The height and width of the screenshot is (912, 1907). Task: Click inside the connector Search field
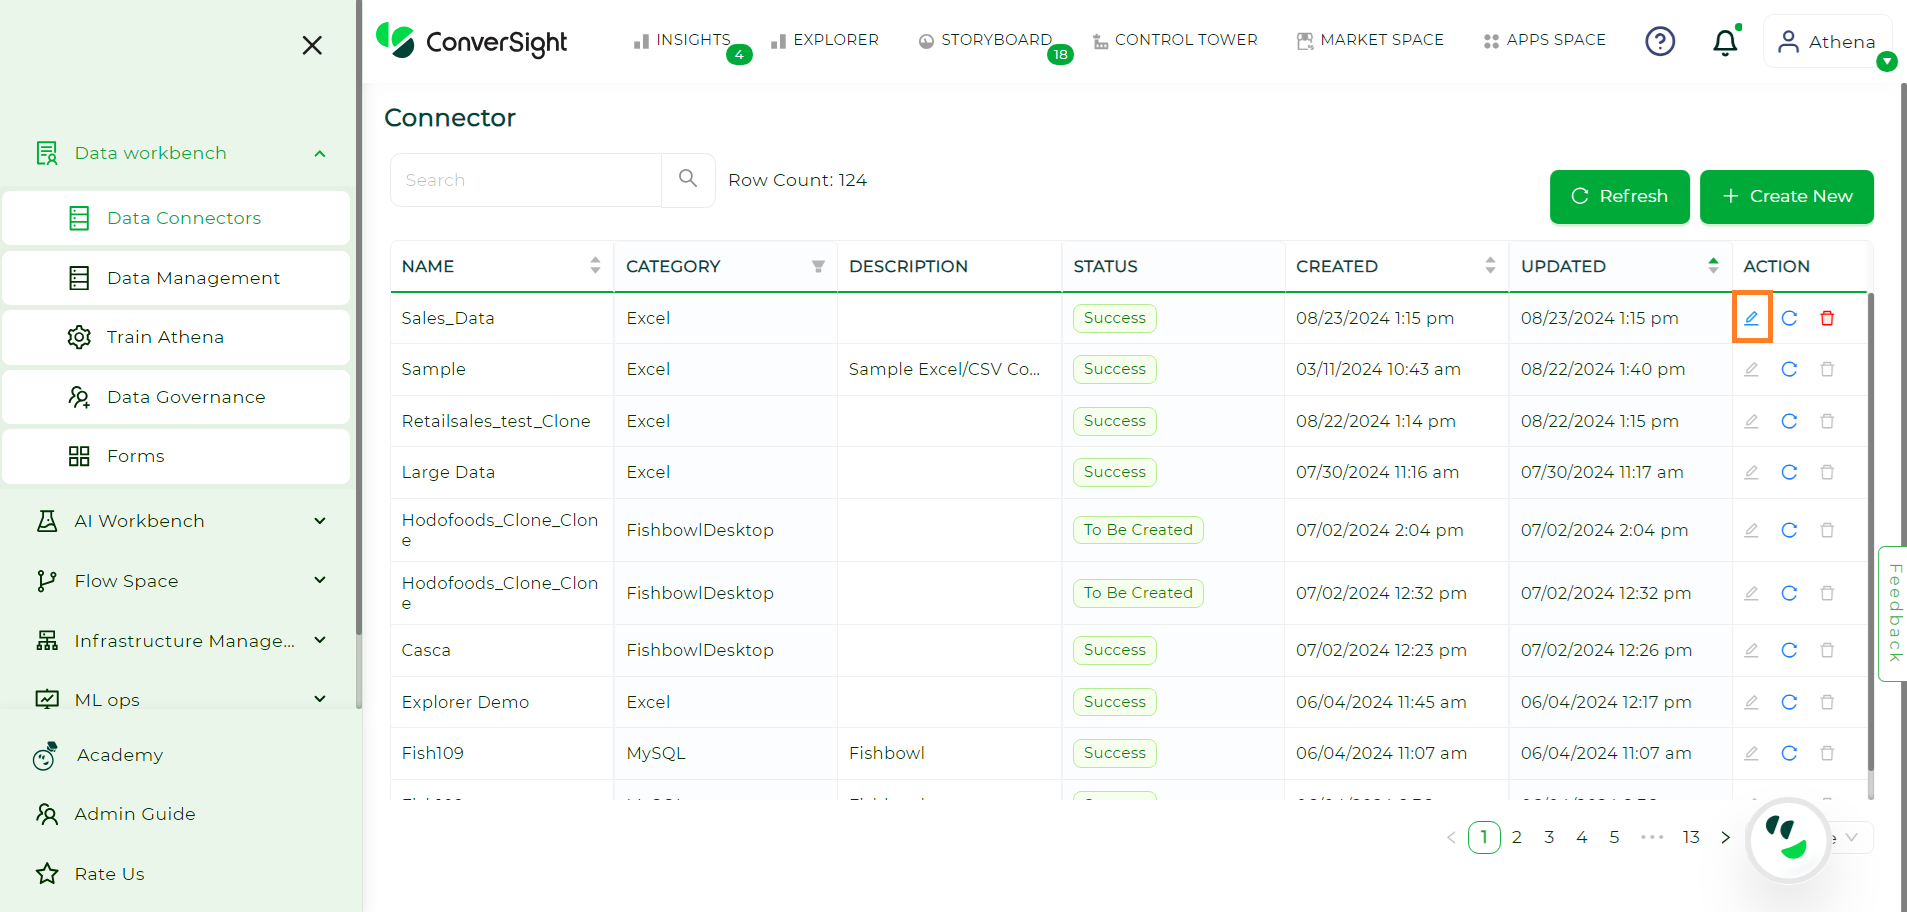click(x=526, y=180)
